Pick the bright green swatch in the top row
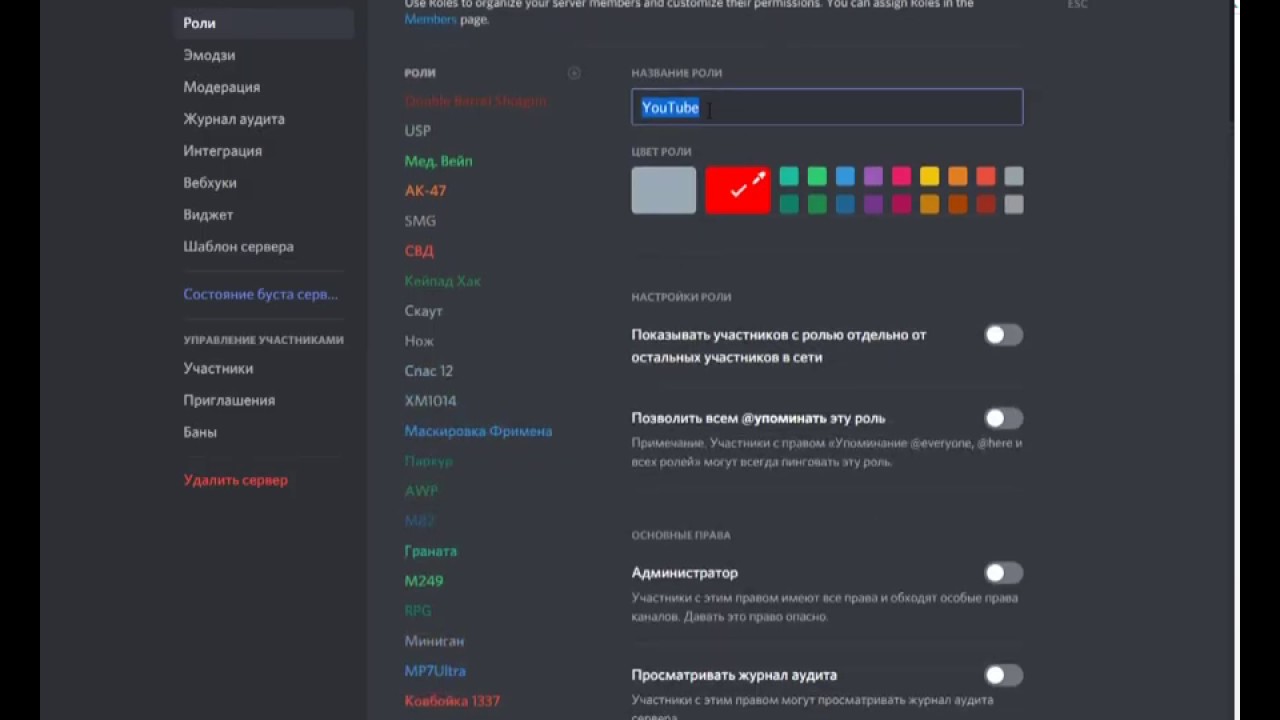The image size is (1280, 720). click(817, 176)
